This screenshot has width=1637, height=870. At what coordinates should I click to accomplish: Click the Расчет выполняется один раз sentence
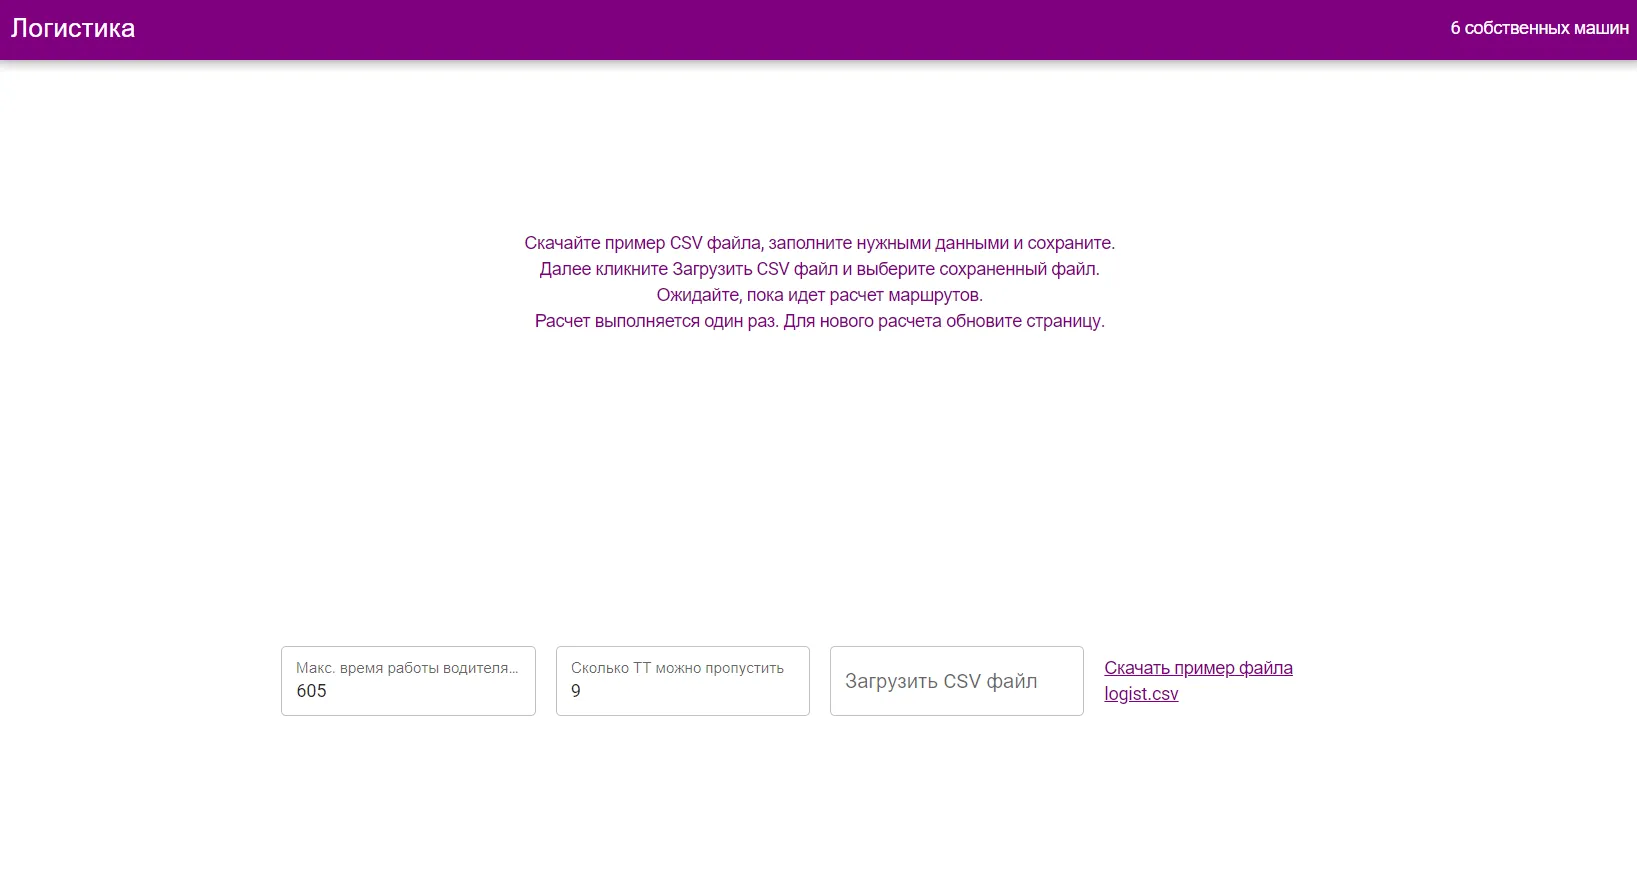click(x=656, y=321)
